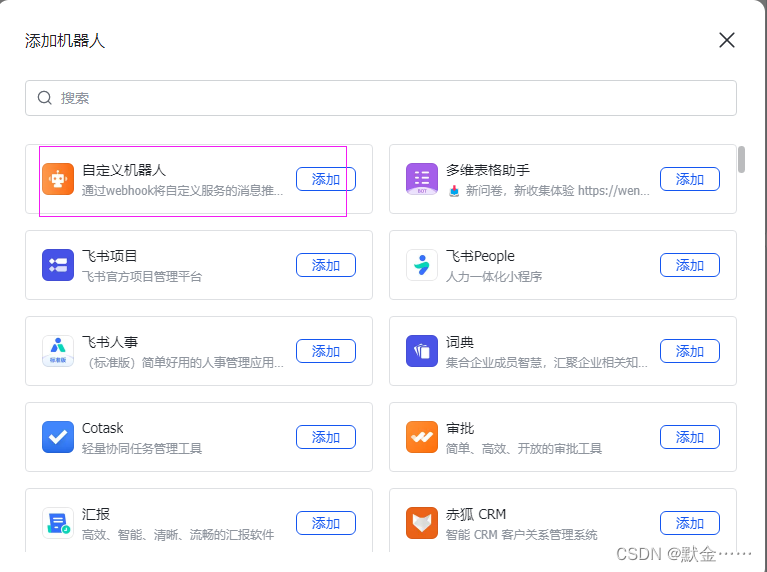Close the 添加机器人 dialog
Screen dimensions: 767x572
(x=727, y=40)
